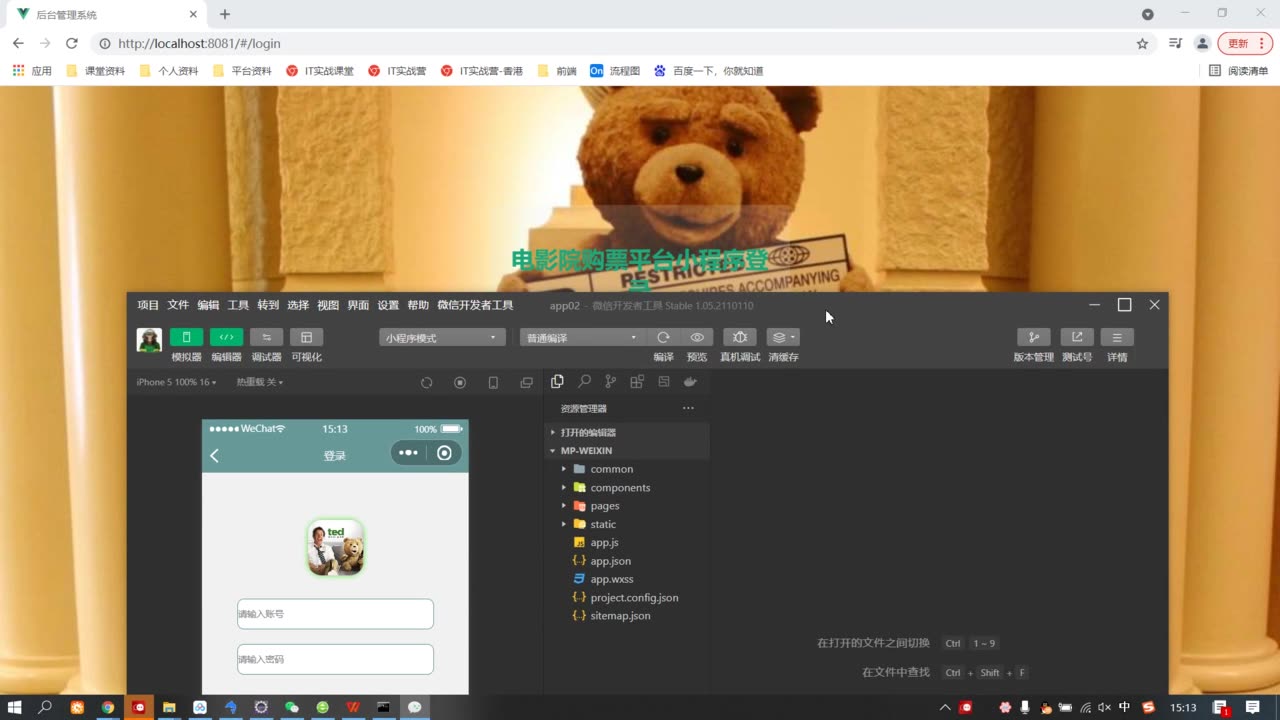Click the 请输入账号 account input field
1280x720 pixels.
click(x=335, y=614)
